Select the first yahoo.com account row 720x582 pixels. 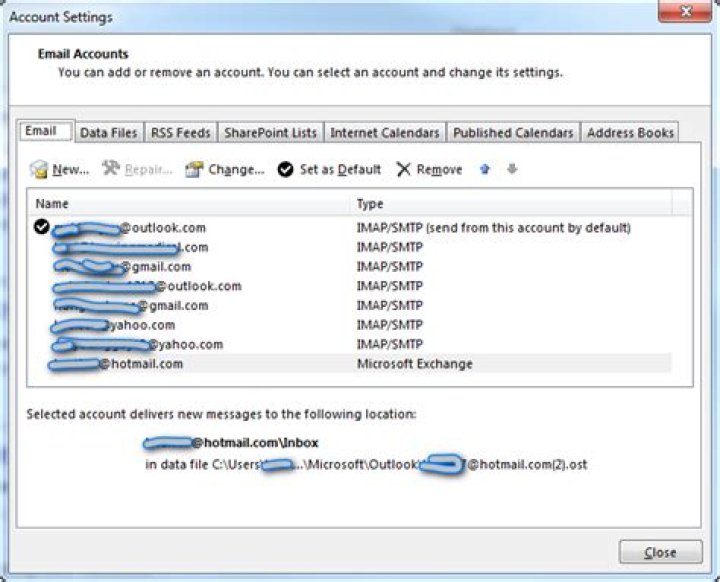(350, 325)
